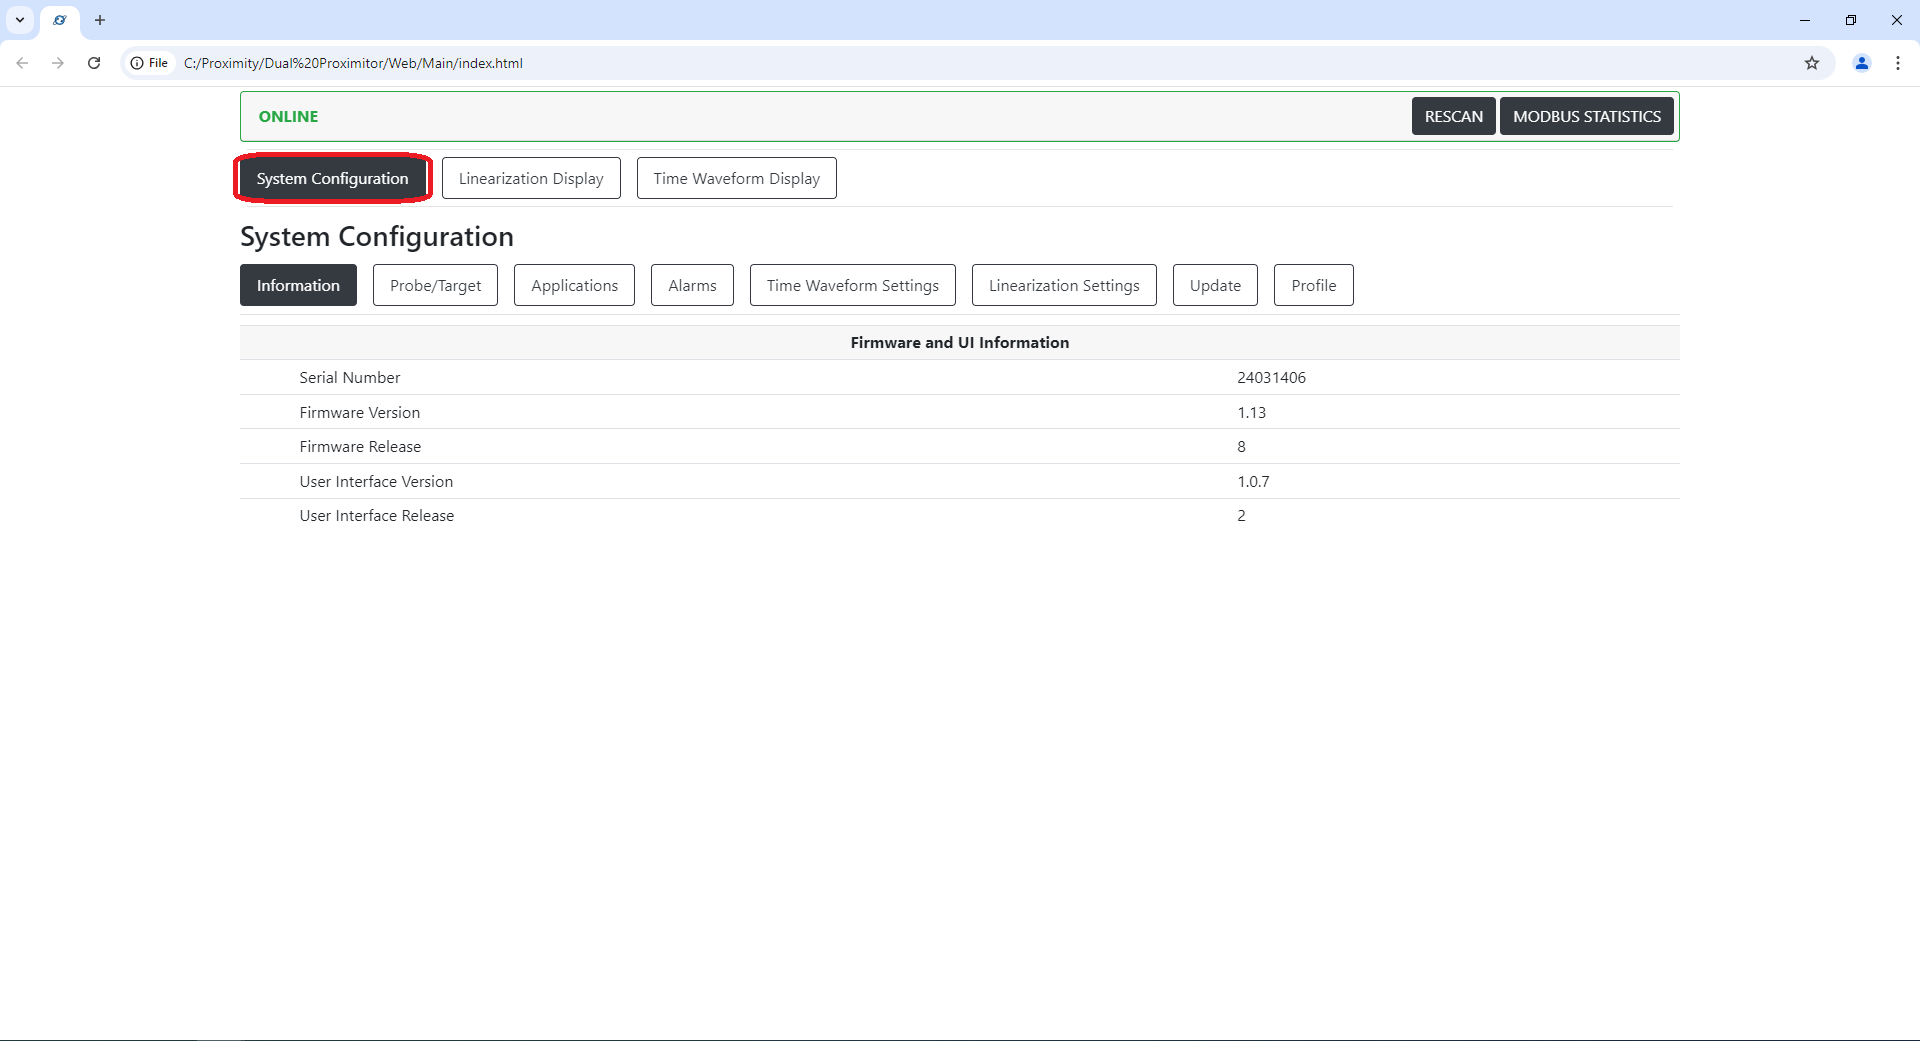The image size is (1920, 1041).
Task: Go to the Update tab
Action: tap(1215, 285)
